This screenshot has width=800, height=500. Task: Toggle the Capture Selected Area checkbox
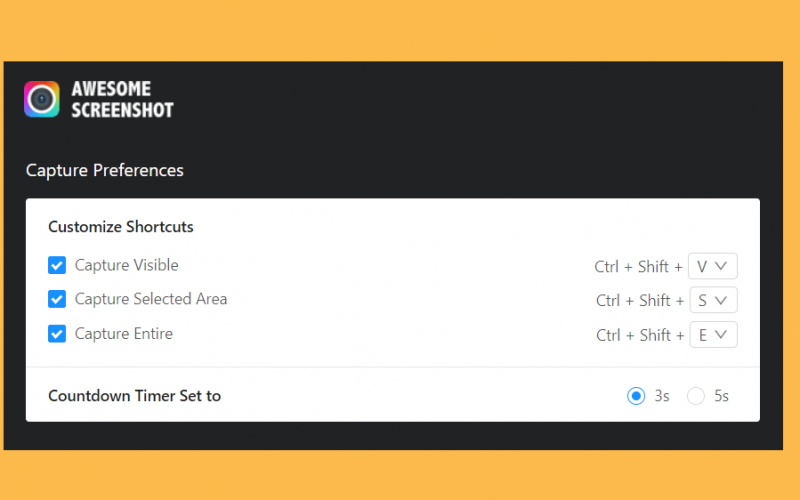tap(57, 299)
